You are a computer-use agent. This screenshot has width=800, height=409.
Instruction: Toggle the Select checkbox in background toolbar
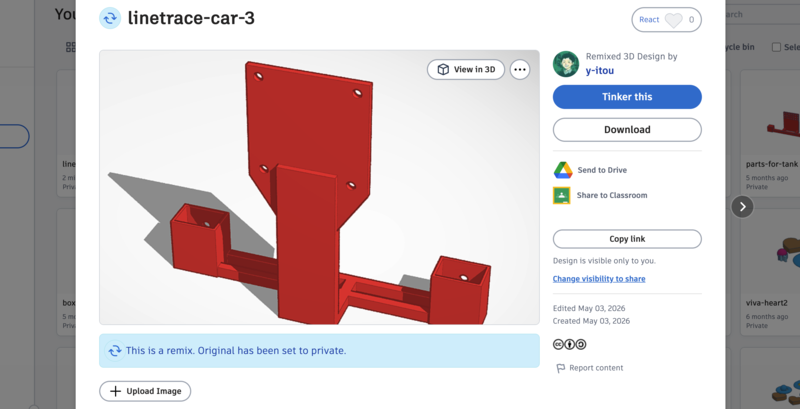tap(776, 47)
